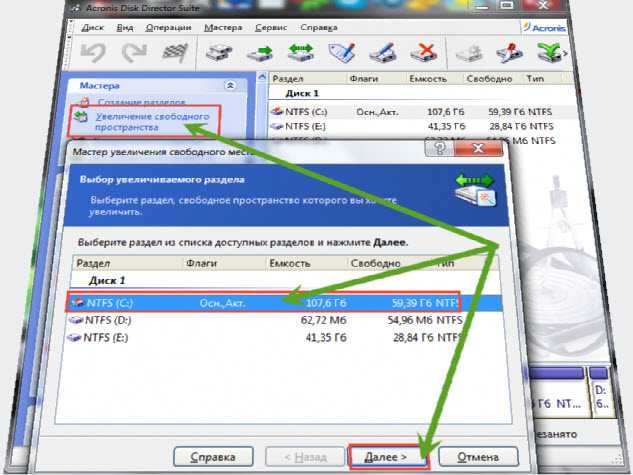The image size is (633, 475).
Task: Click the NTFS (D:) disk icon in wizard
Action: pyautogui.click(x=75, y=320)
